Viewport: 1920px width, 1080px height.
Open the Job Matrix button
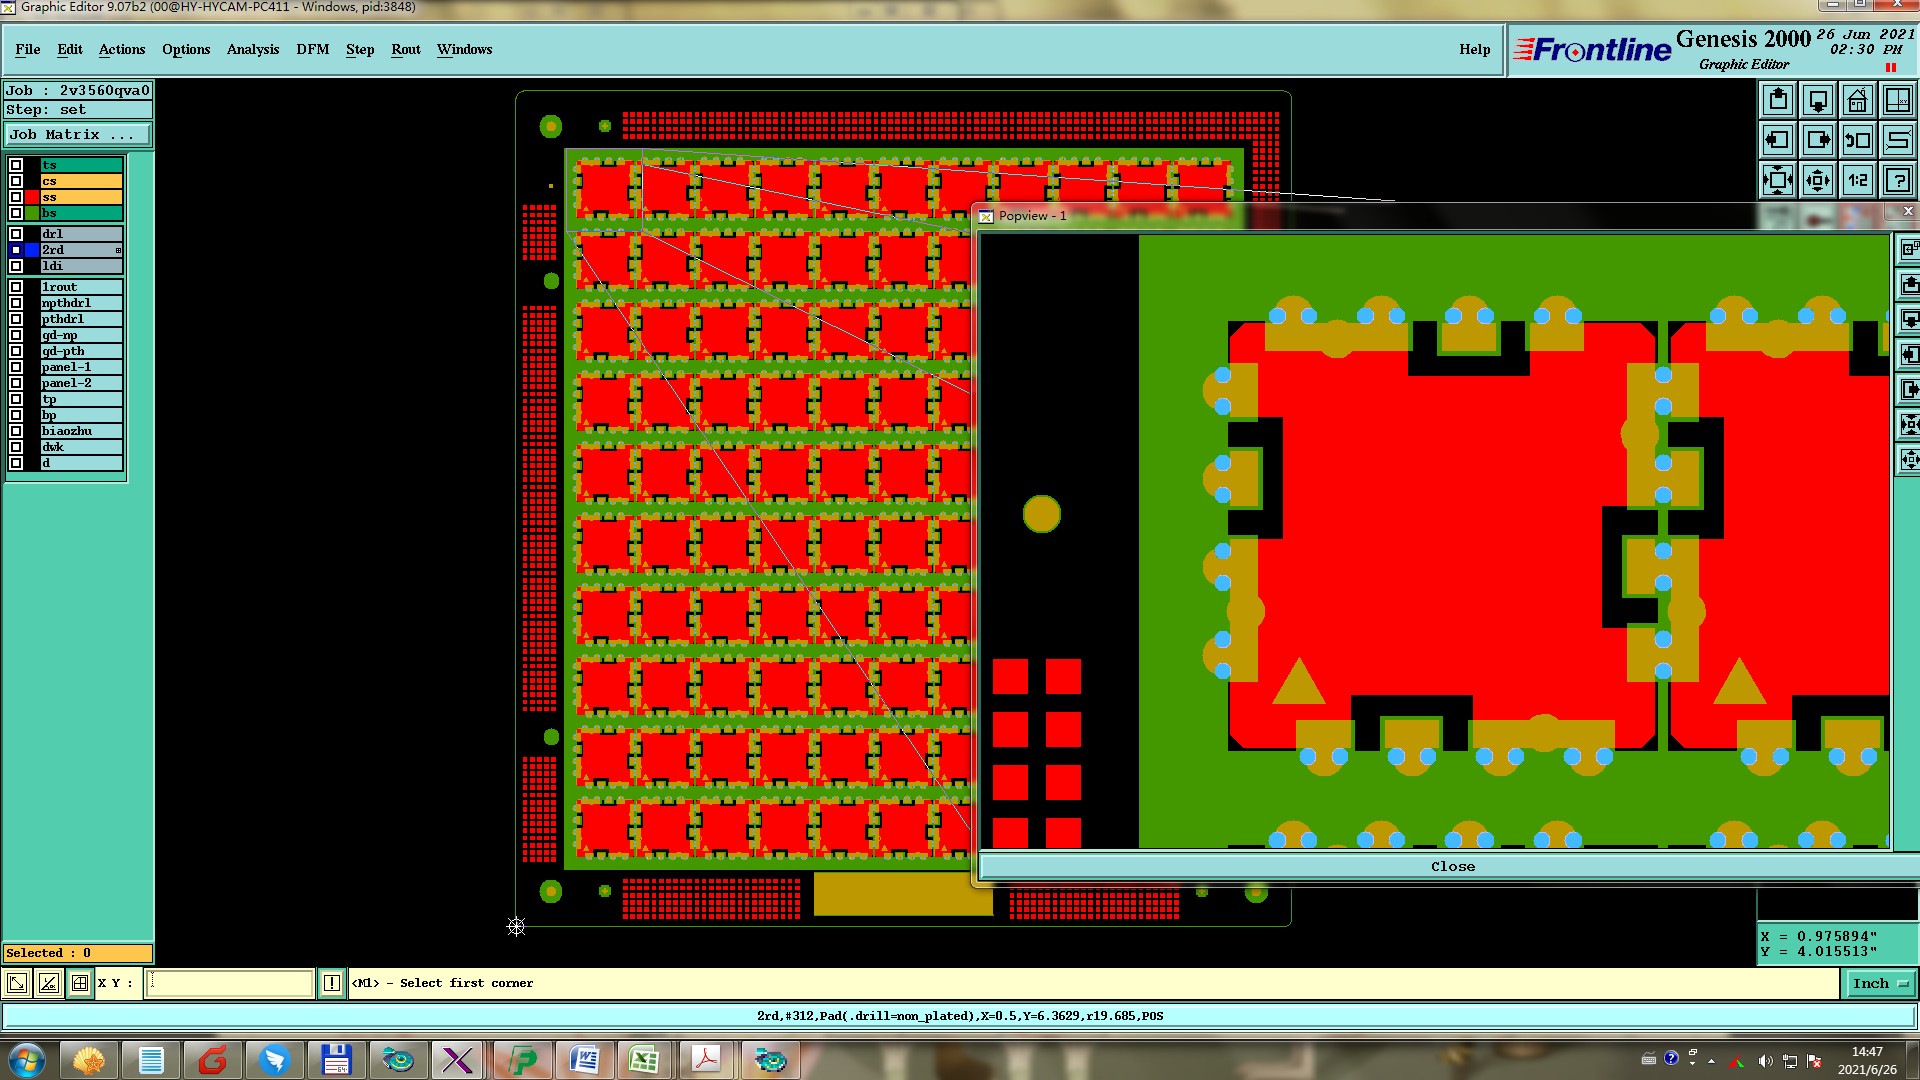coord(78,135)
